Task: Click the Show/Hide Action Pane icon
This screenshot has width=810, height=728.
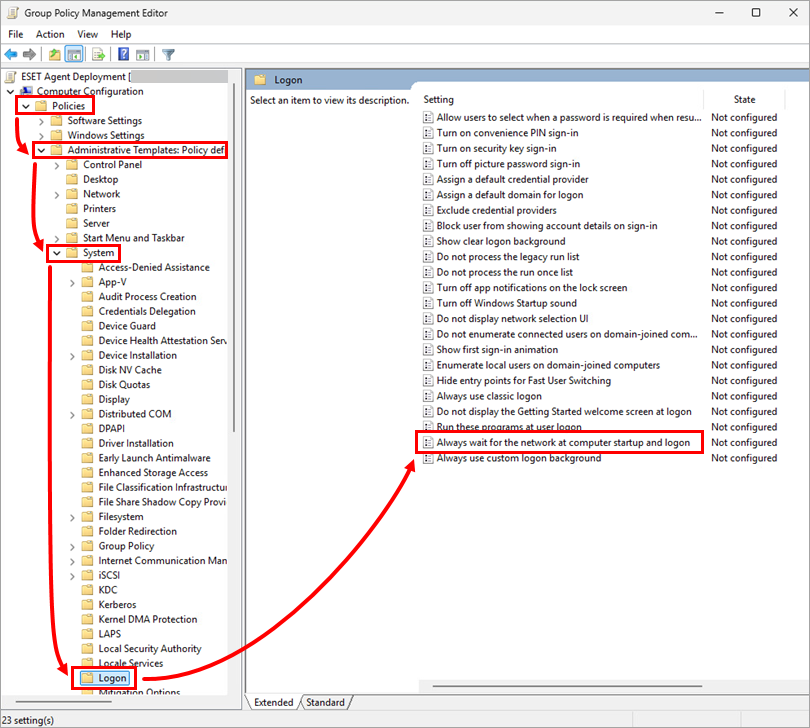Action: [x=143, y=54]
